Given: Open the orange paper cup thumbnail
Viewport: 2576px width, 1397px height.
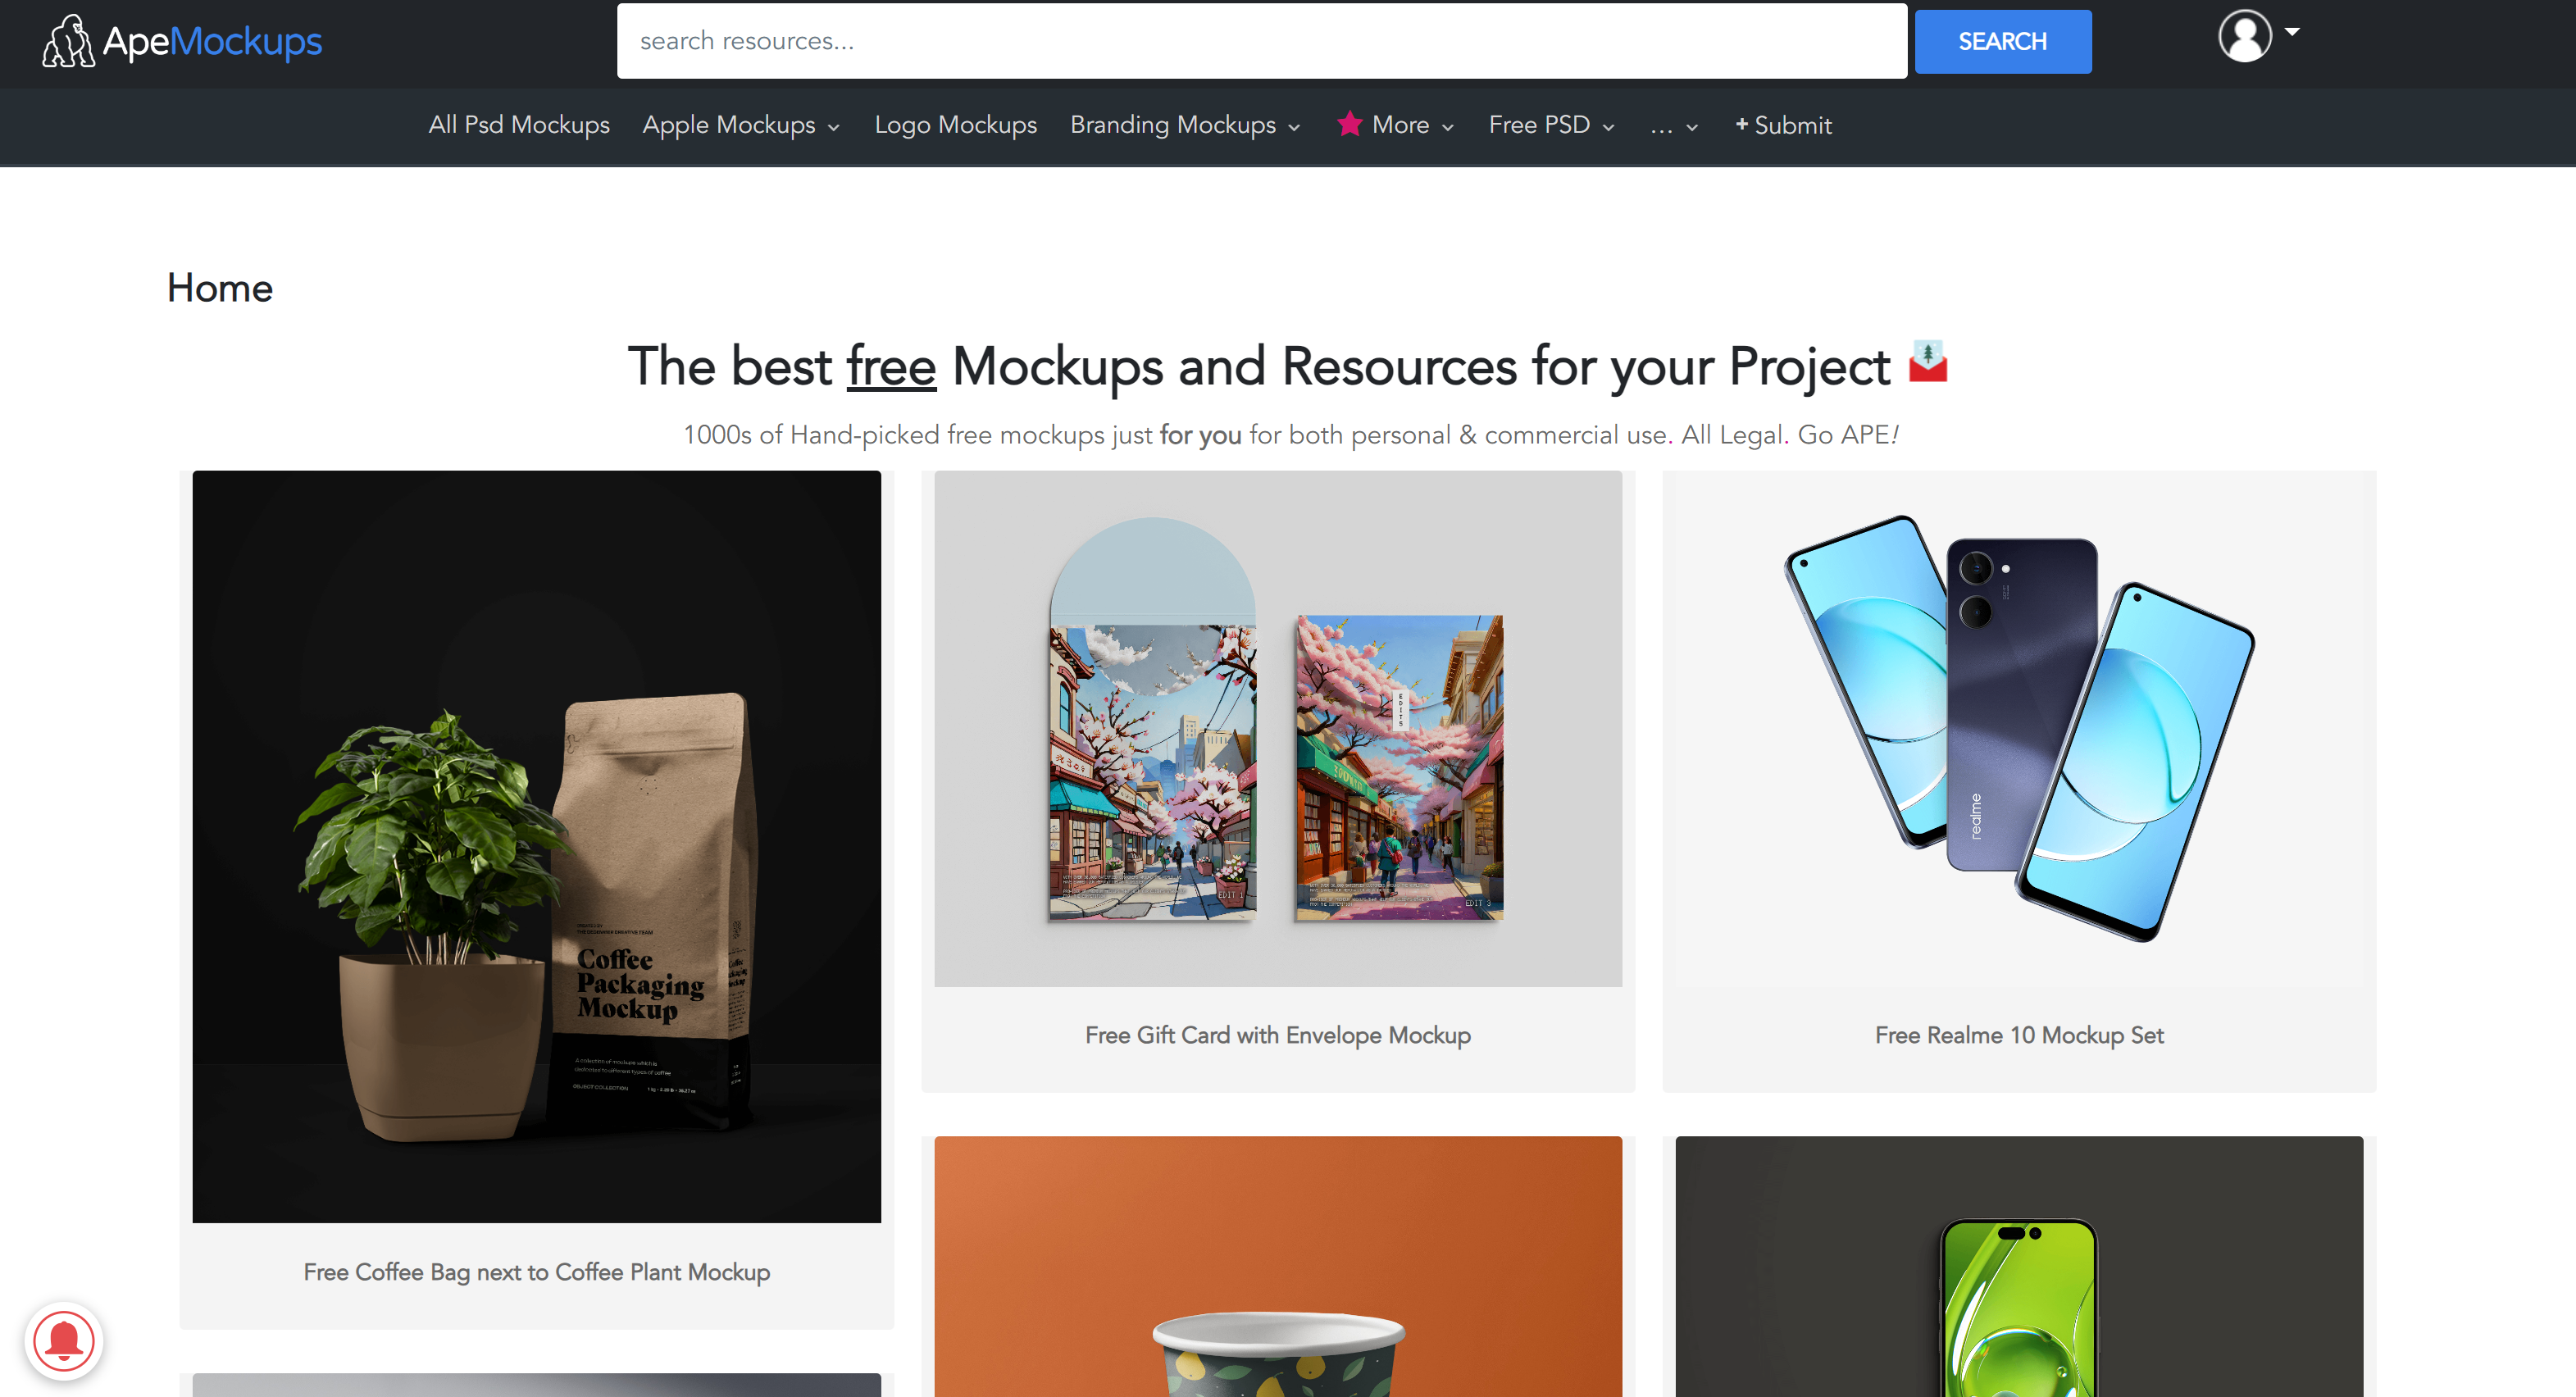Looking at the screenshot, I should (1277, 1265).
